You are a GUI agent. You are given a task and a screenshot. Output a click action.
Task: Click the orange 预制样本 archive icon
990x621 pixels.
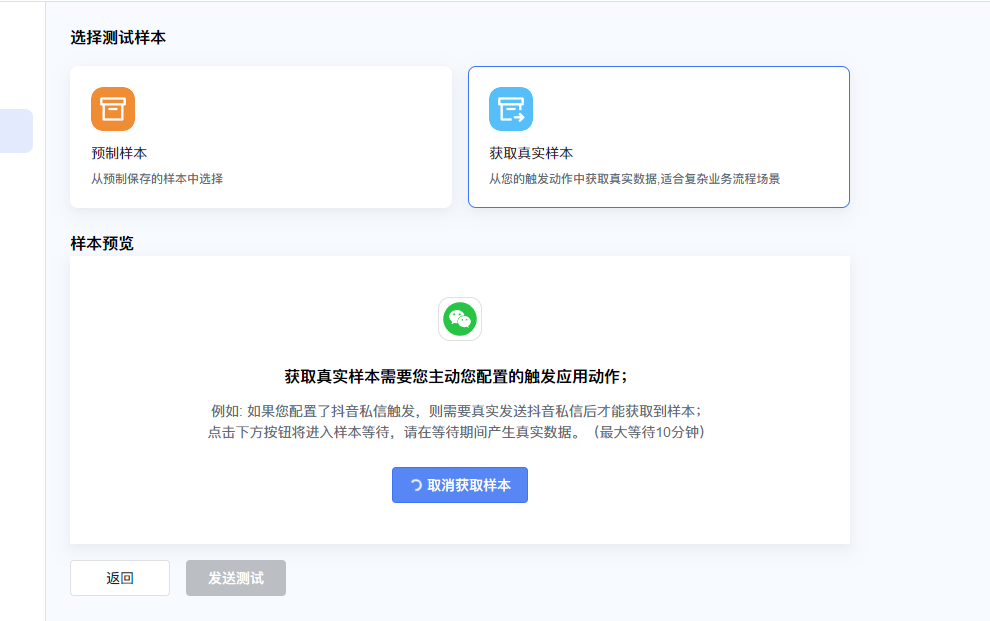(x=113, y=109)
